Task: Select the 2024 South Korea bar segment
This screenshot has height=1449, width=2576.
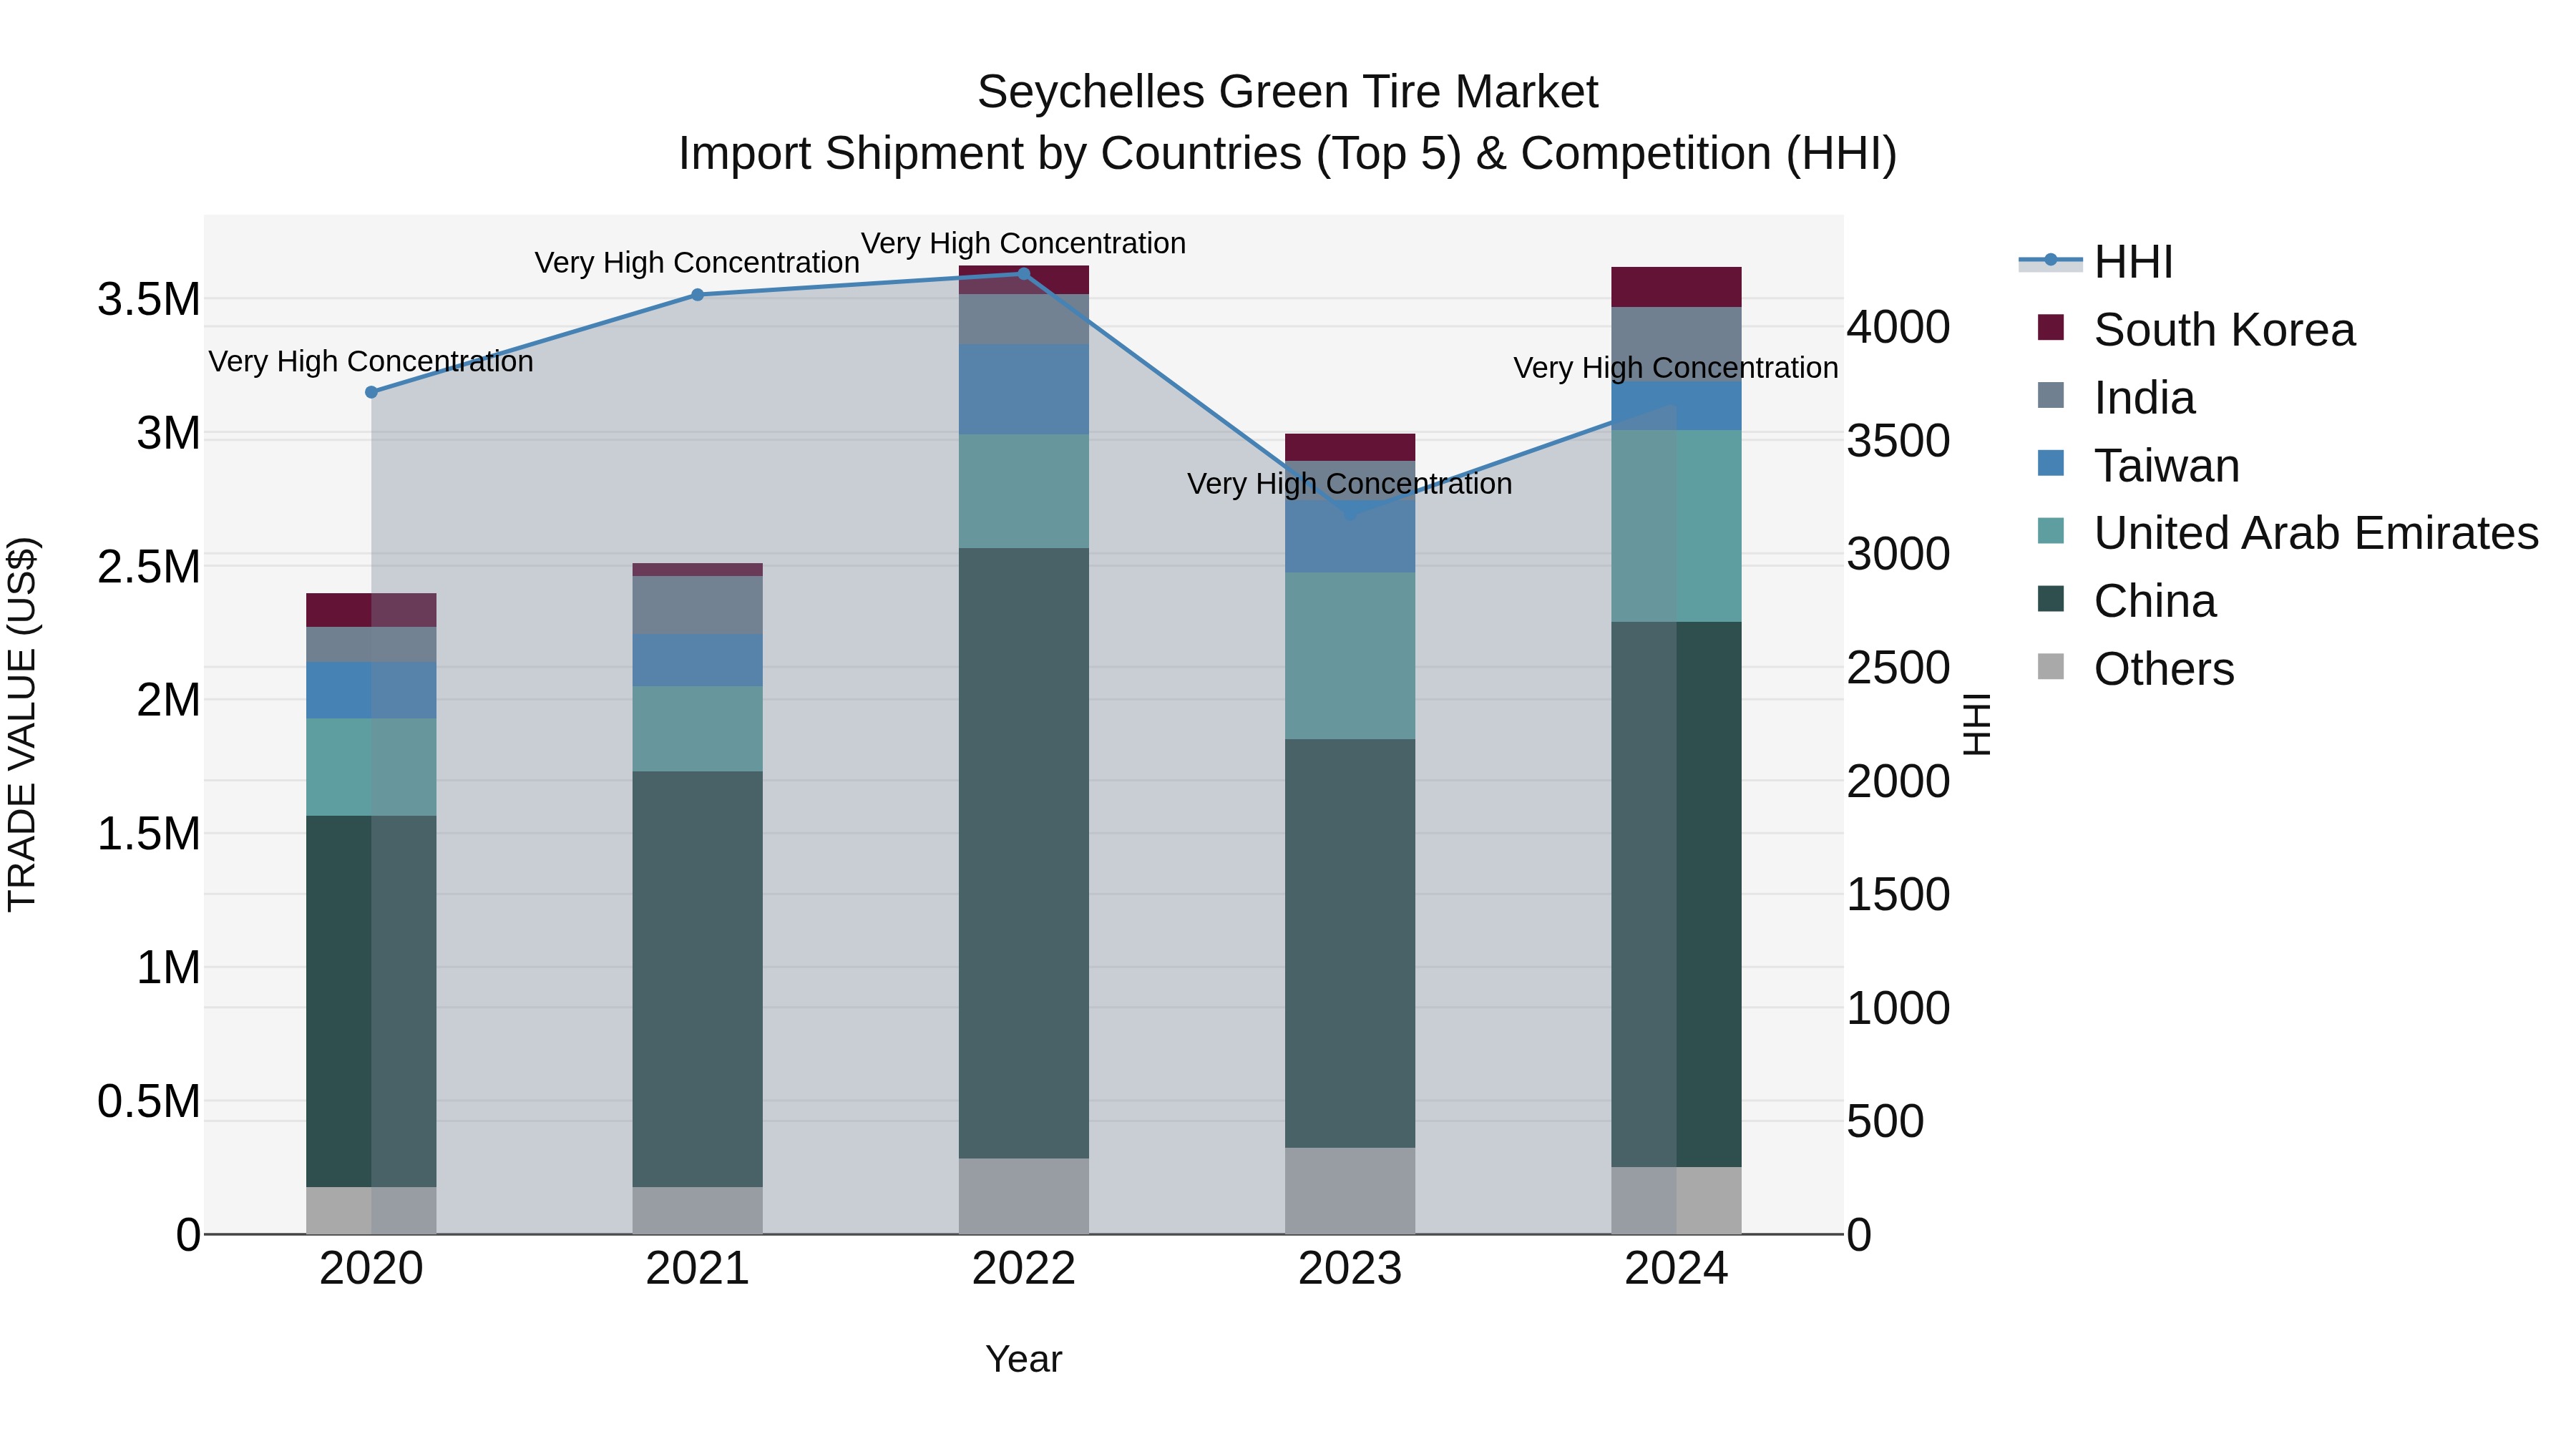Action: click(x=1676, y=287)
